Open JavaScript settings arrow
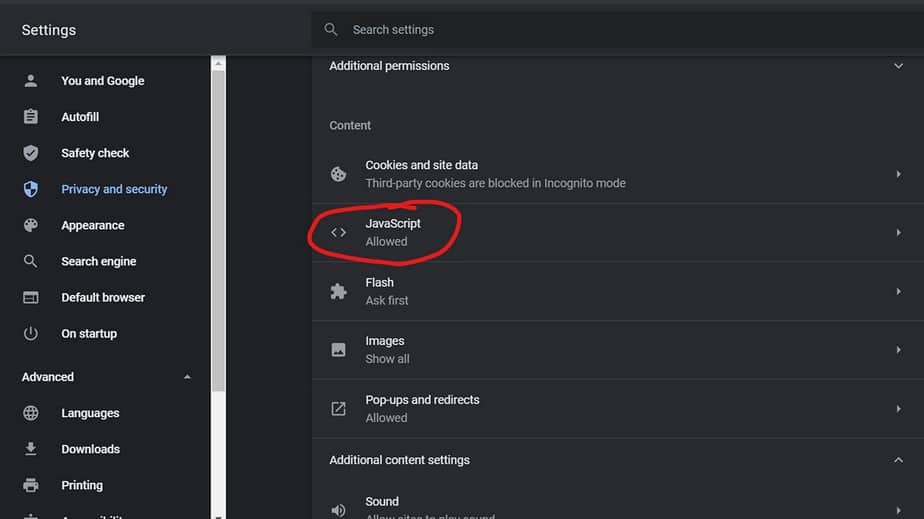The height and width of the screenshot is (519, 924). (897, 232)
